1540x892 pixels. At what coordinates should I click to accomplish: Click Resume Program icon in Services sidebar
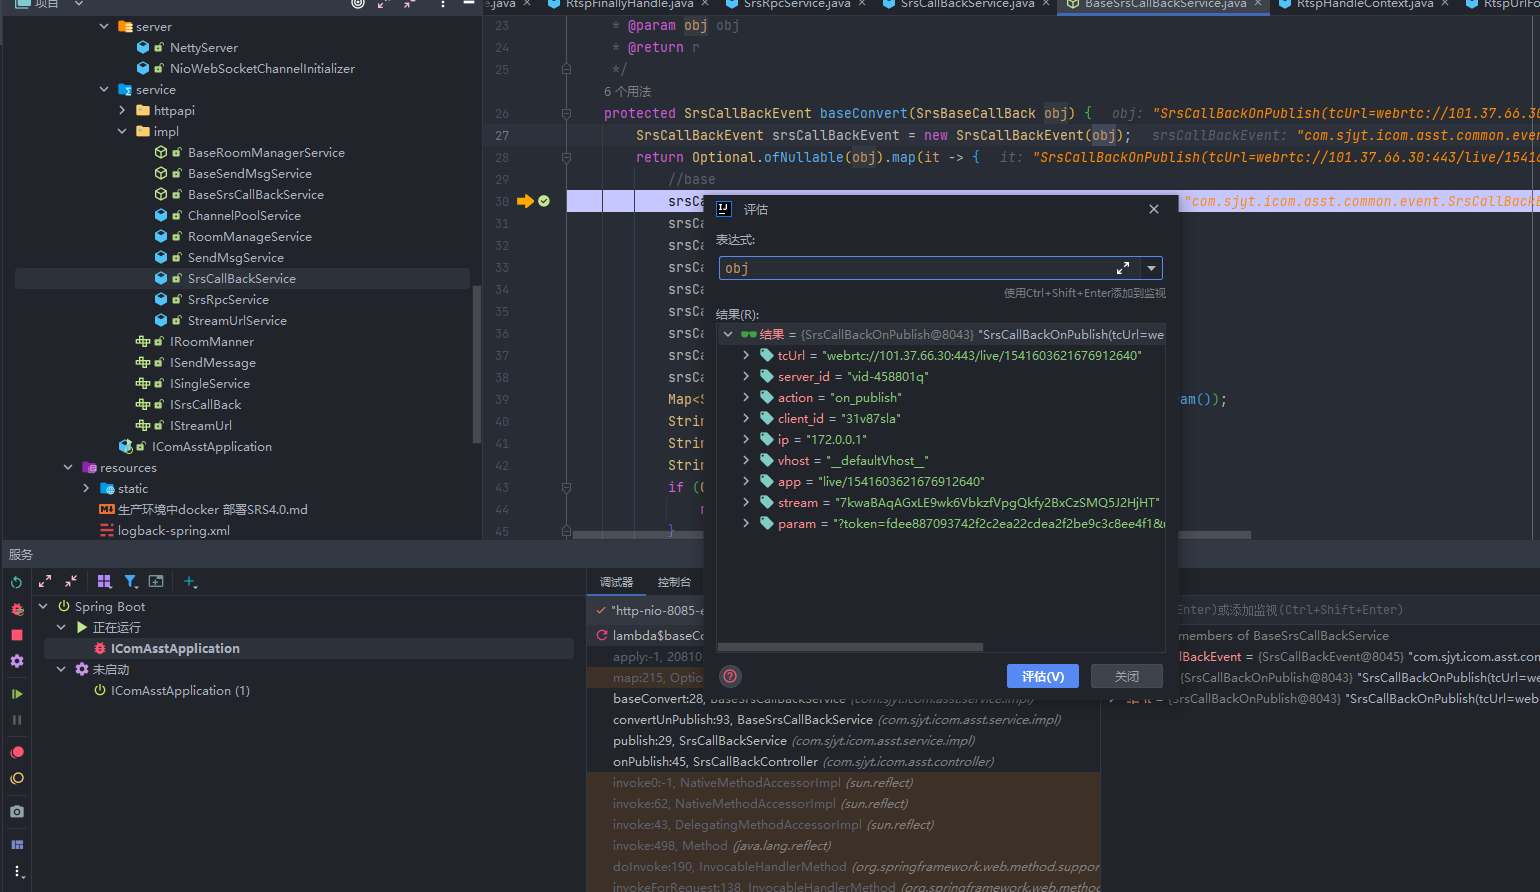point(17,693)
